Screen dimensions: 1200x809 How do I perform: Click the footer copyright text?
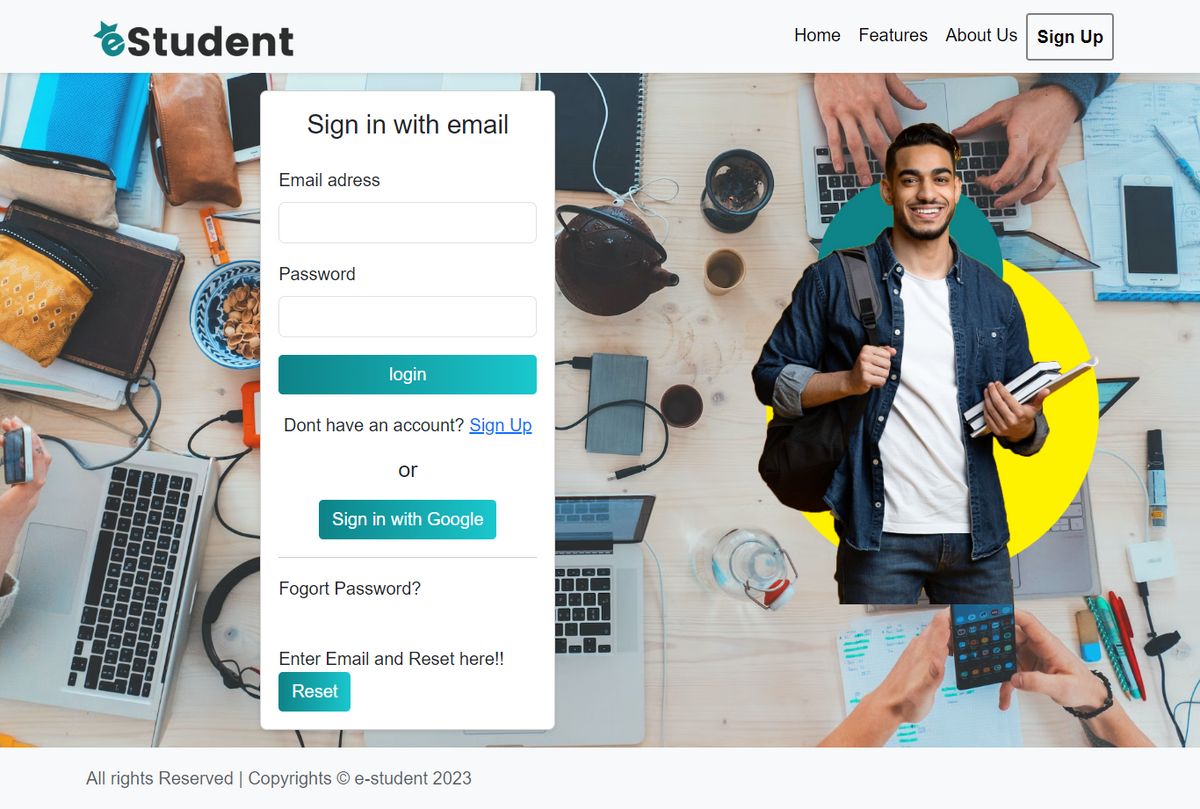(279, 778)
